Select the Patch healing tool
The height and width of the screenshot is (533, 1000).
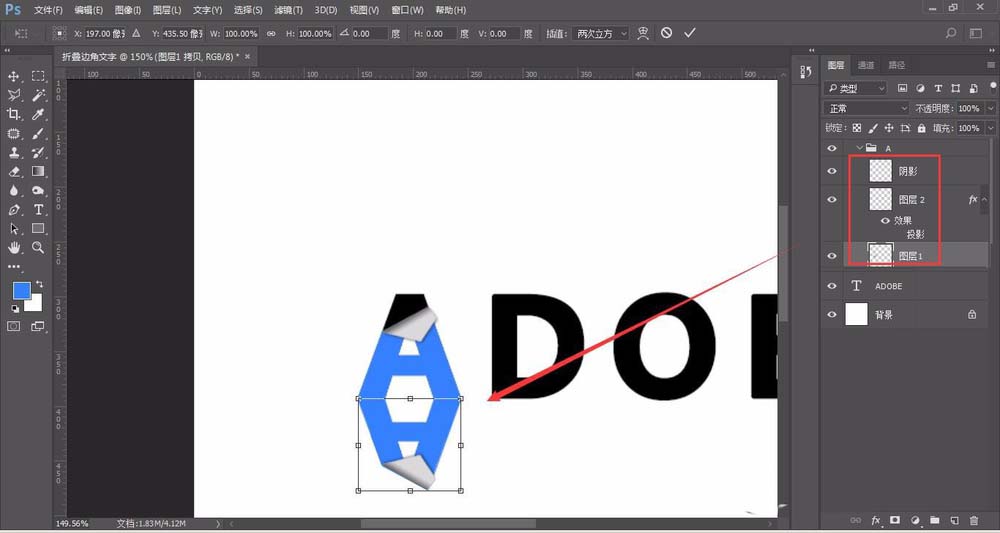[x=13, y=133]
